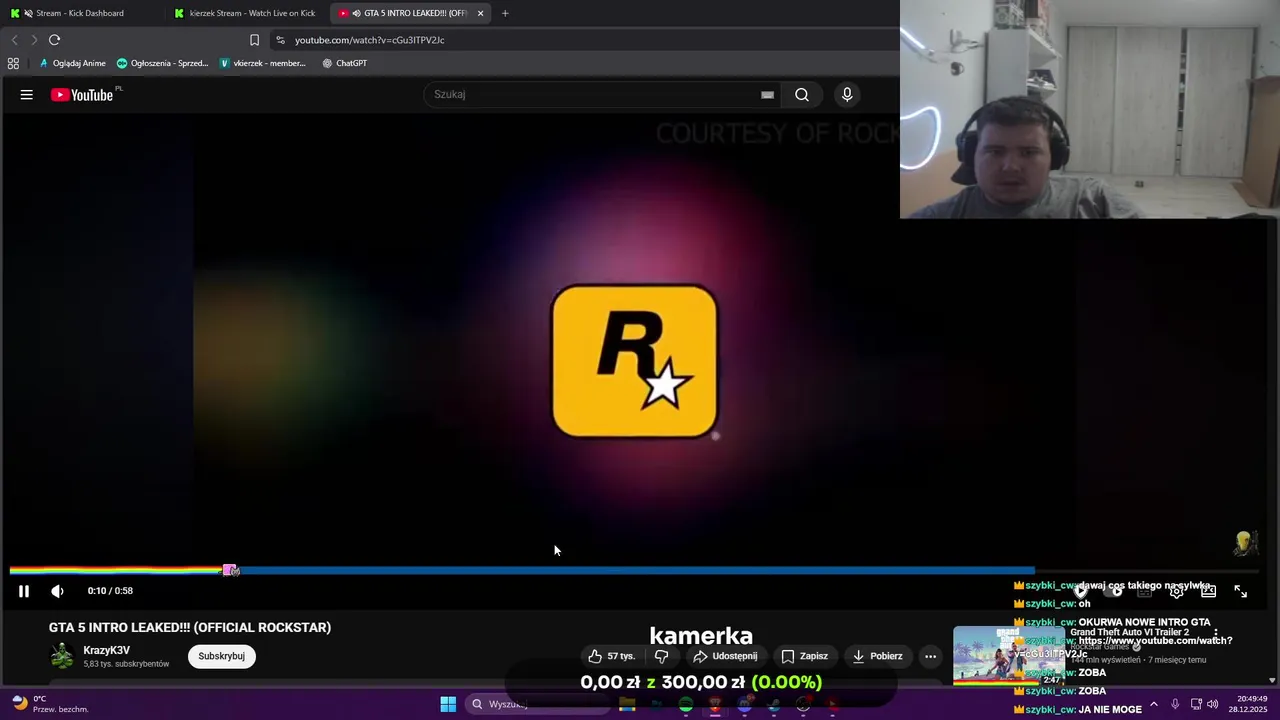Image resolution: width=1280 pixels, height=720 pixels.
Task: Go forward in browser history
Action: 34,40
